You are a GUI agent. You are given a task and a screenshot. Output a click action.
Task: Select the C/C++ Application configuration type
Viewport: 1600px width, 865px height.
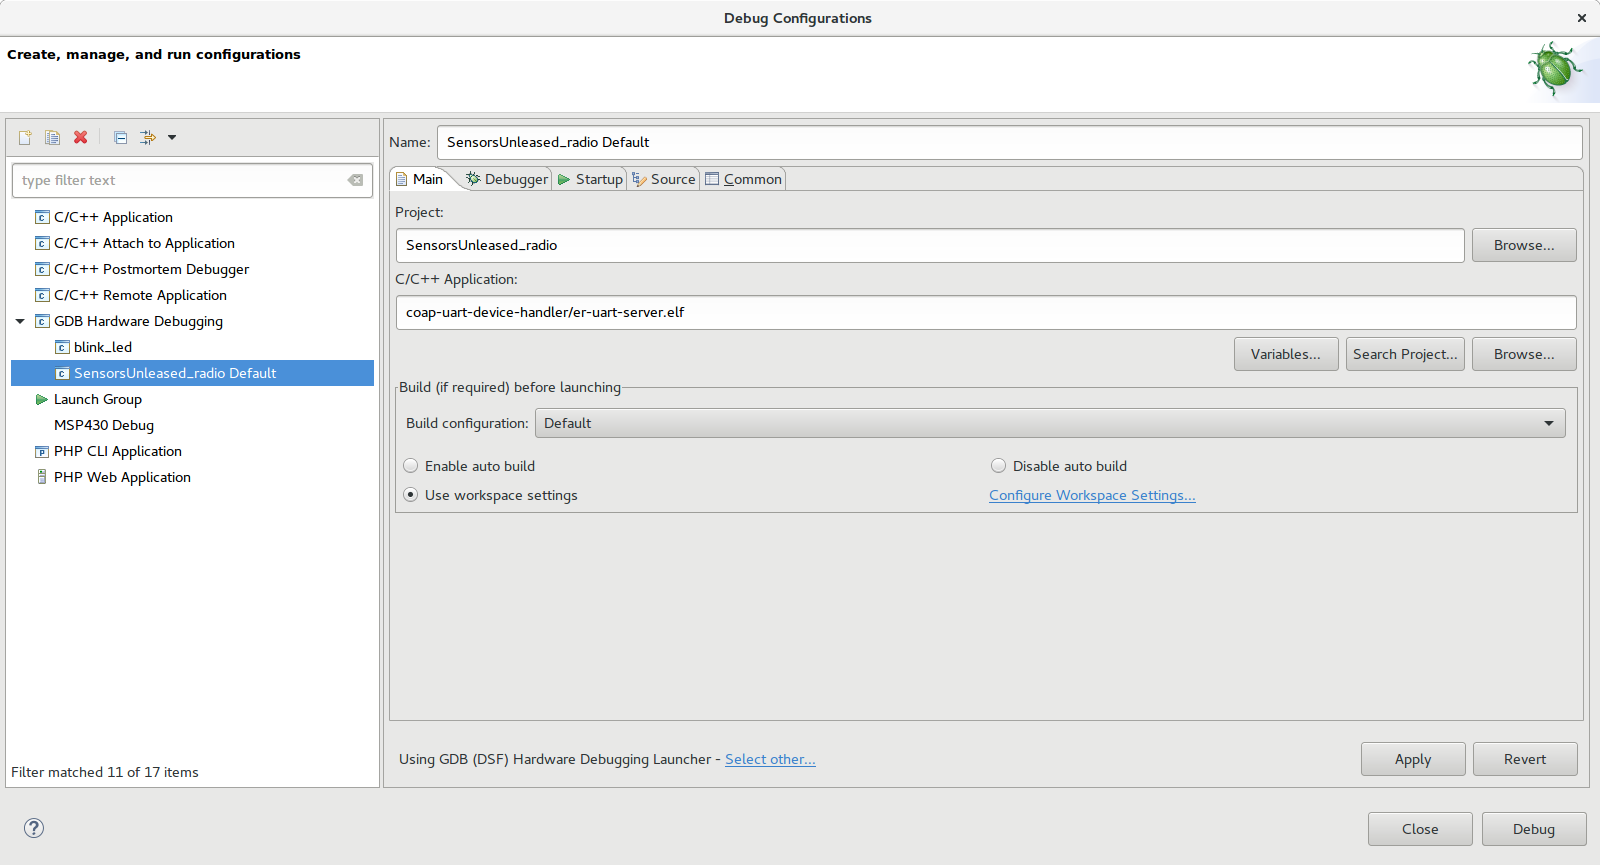(113, 217)
